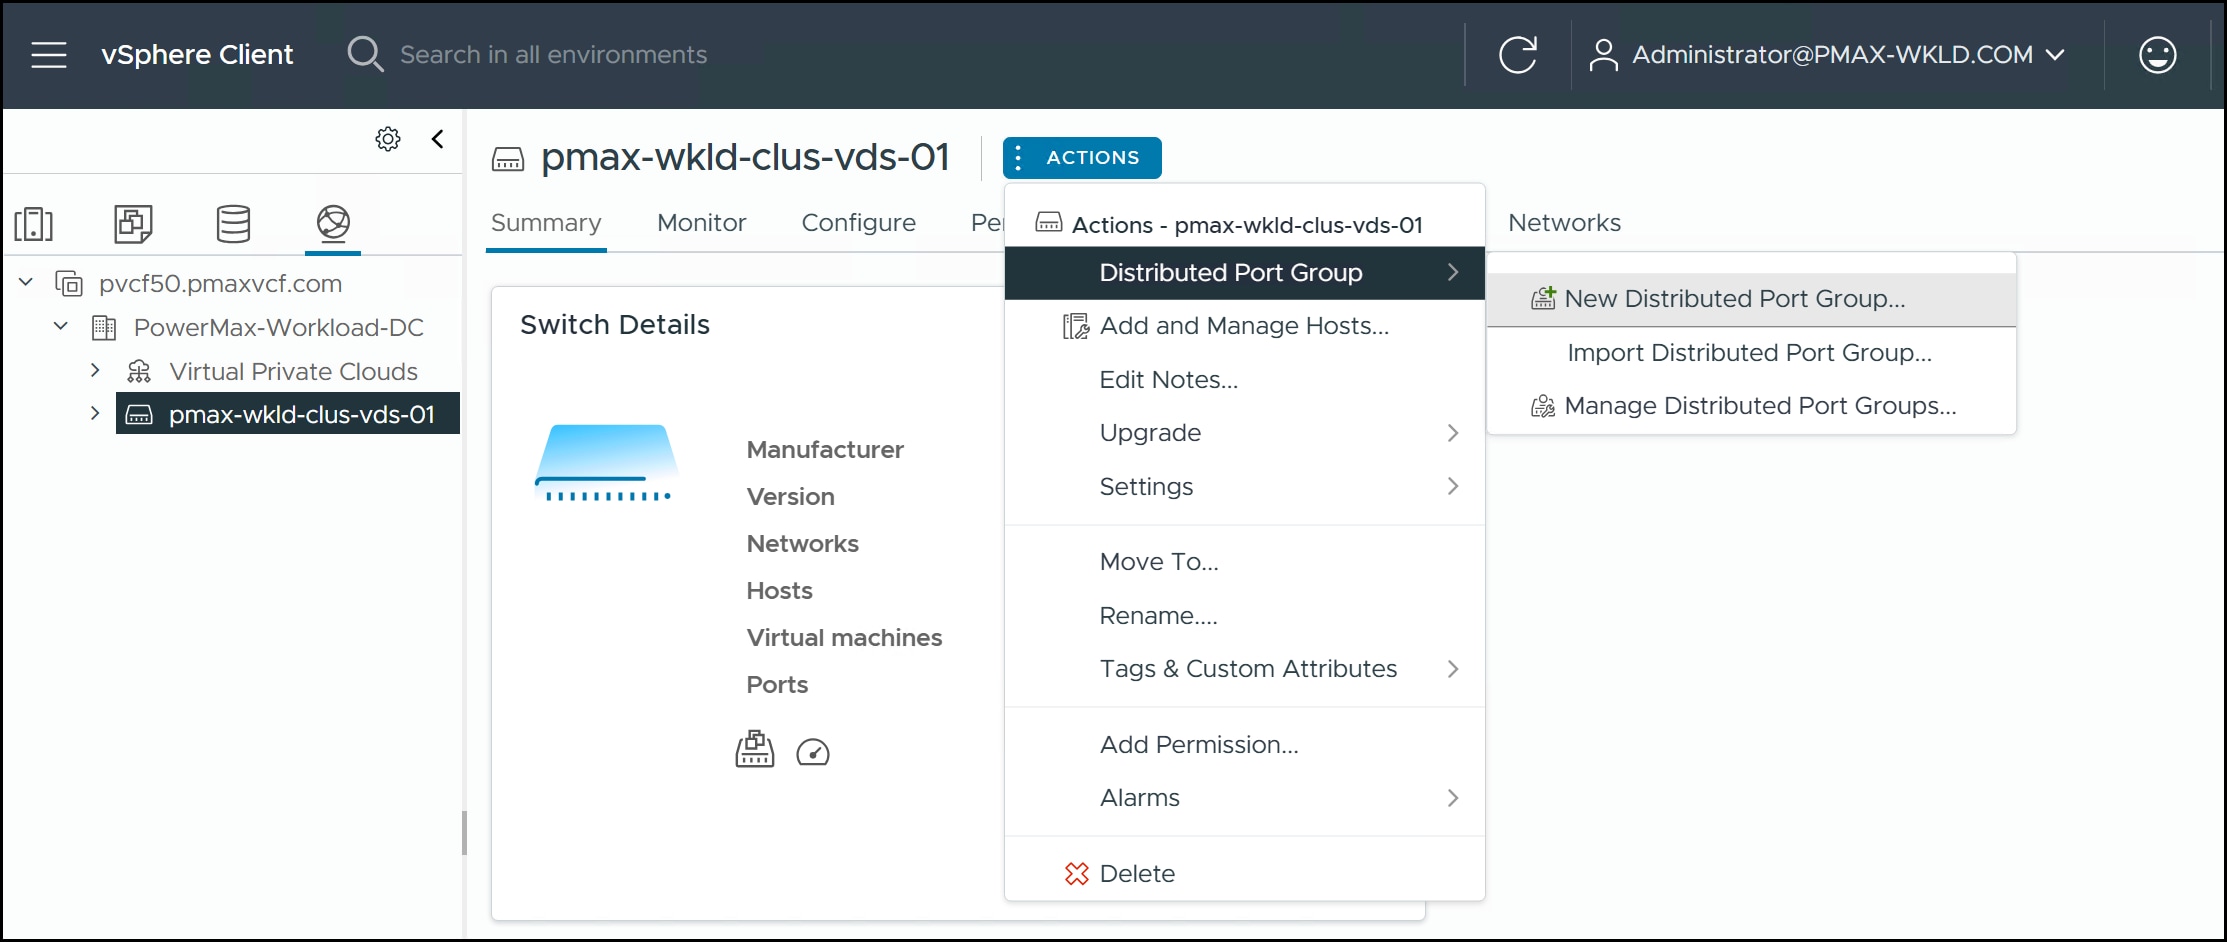
Task: Click the Search in all environments field
Action: coord(553,54)
